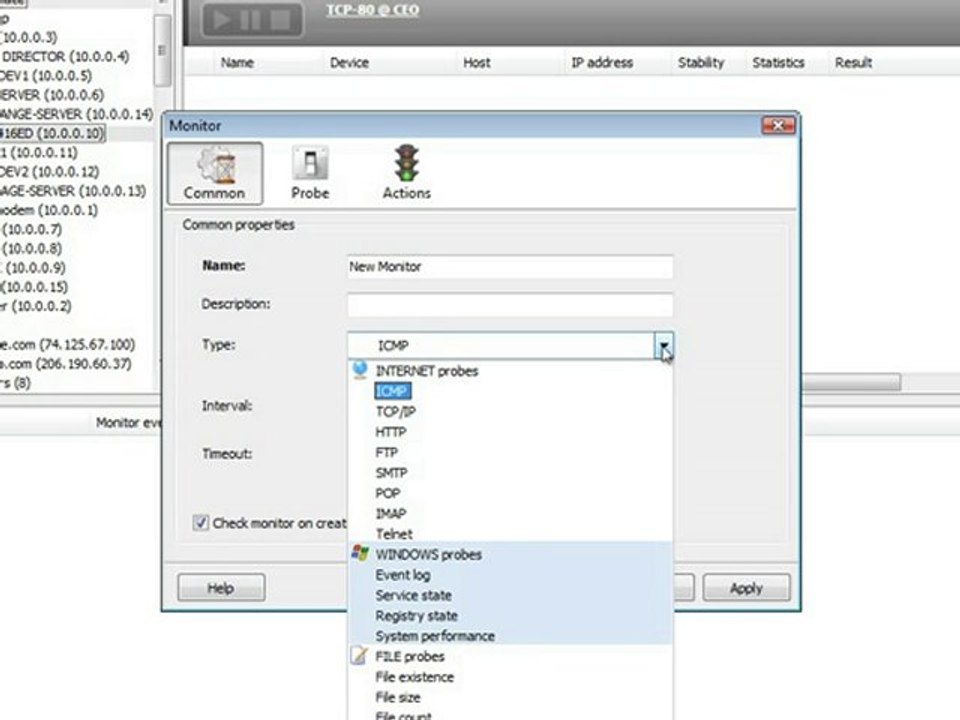
Task: Open the TCP-80 @ CEO link
Action: tap(373, 10)
